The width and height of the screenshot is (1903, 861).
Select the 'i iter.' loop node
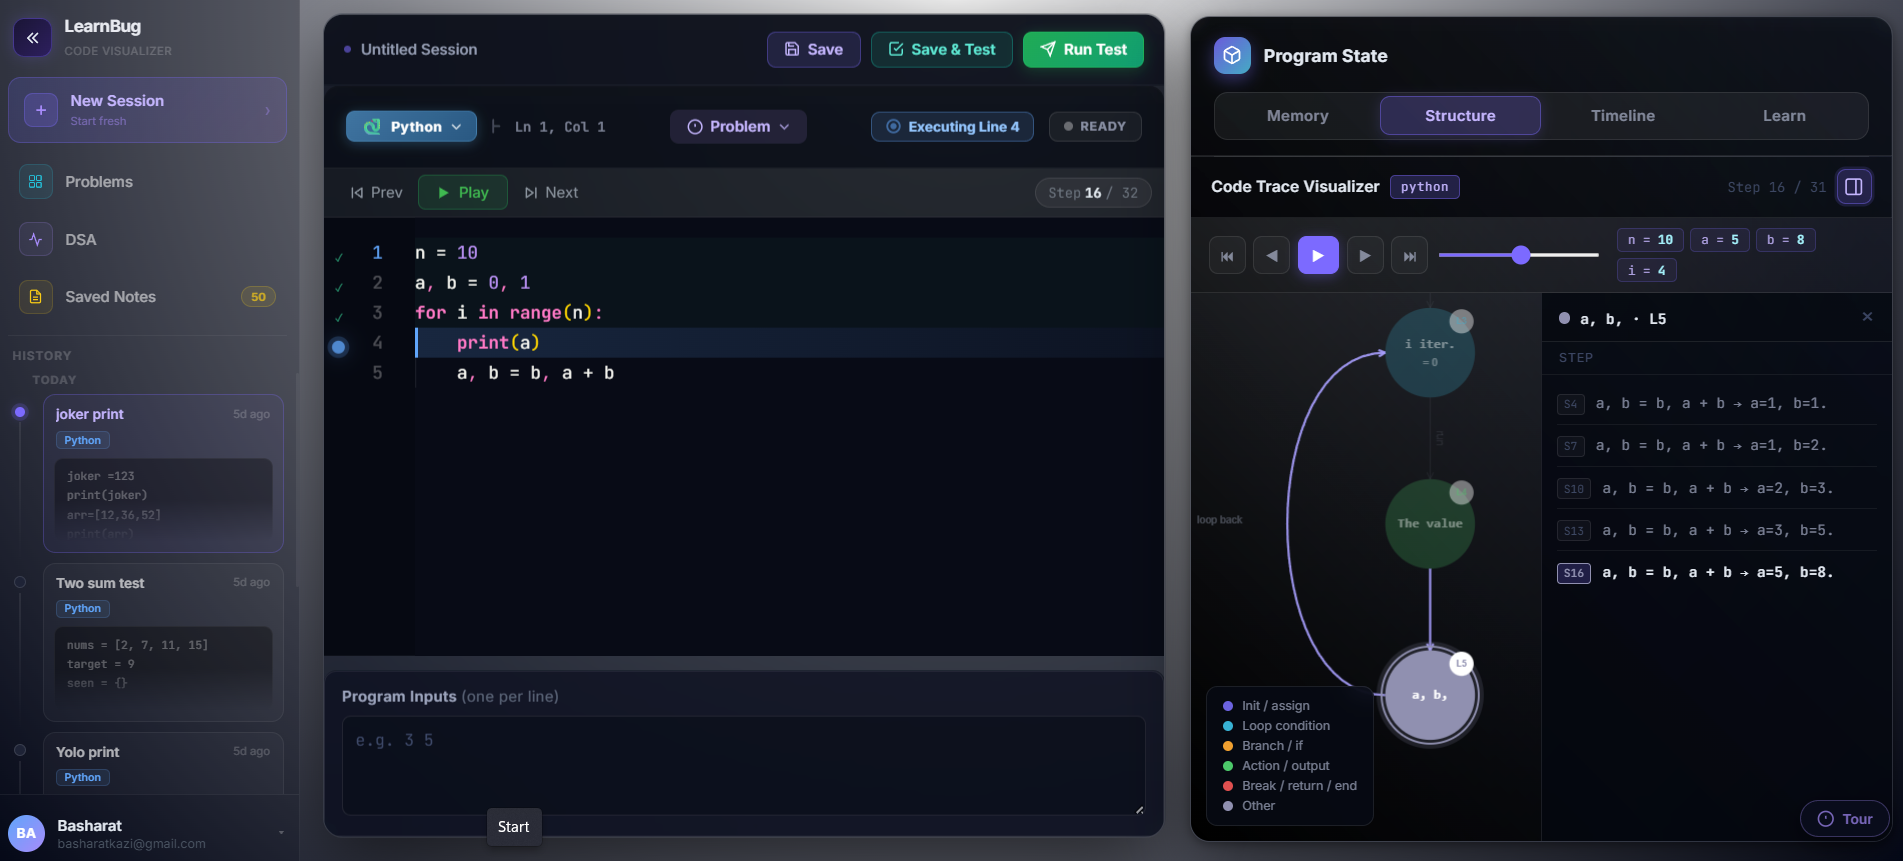1430,352
